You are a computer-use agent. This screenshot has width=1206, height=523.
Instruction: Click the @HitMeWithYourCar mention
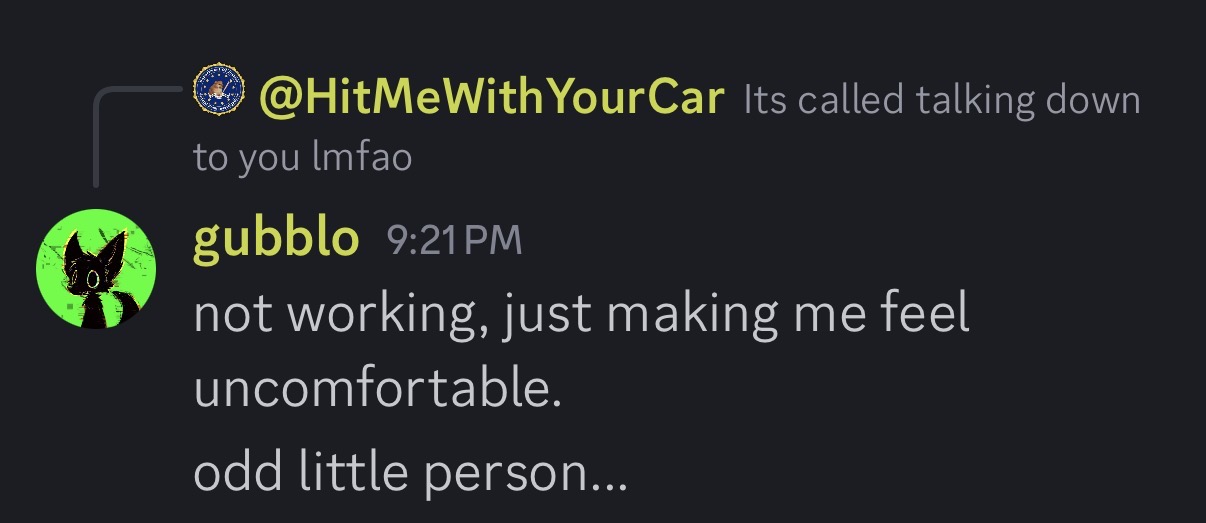coord(491,98)
